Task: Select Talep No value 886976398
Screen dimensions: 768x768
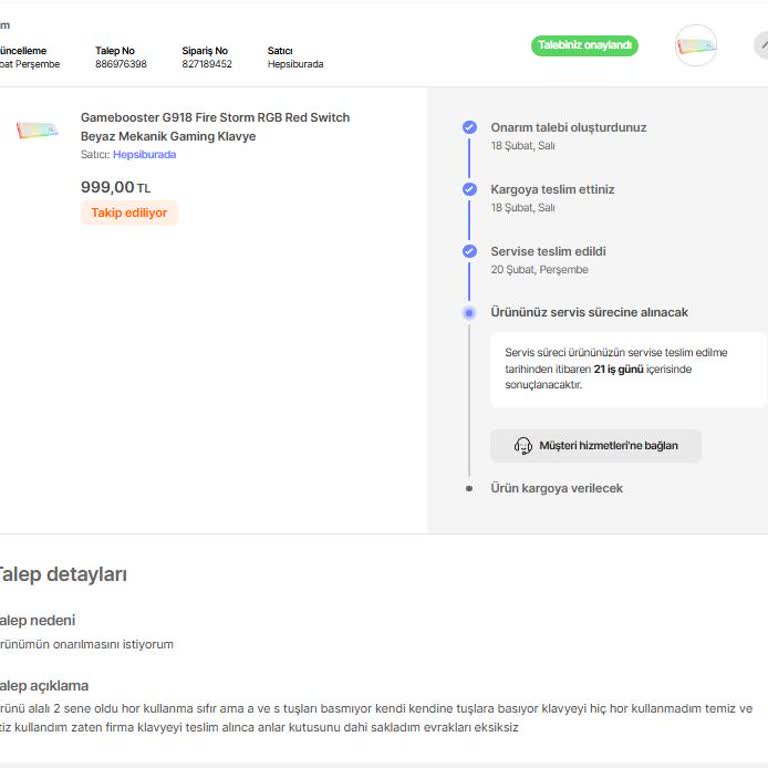Action: 121,64
